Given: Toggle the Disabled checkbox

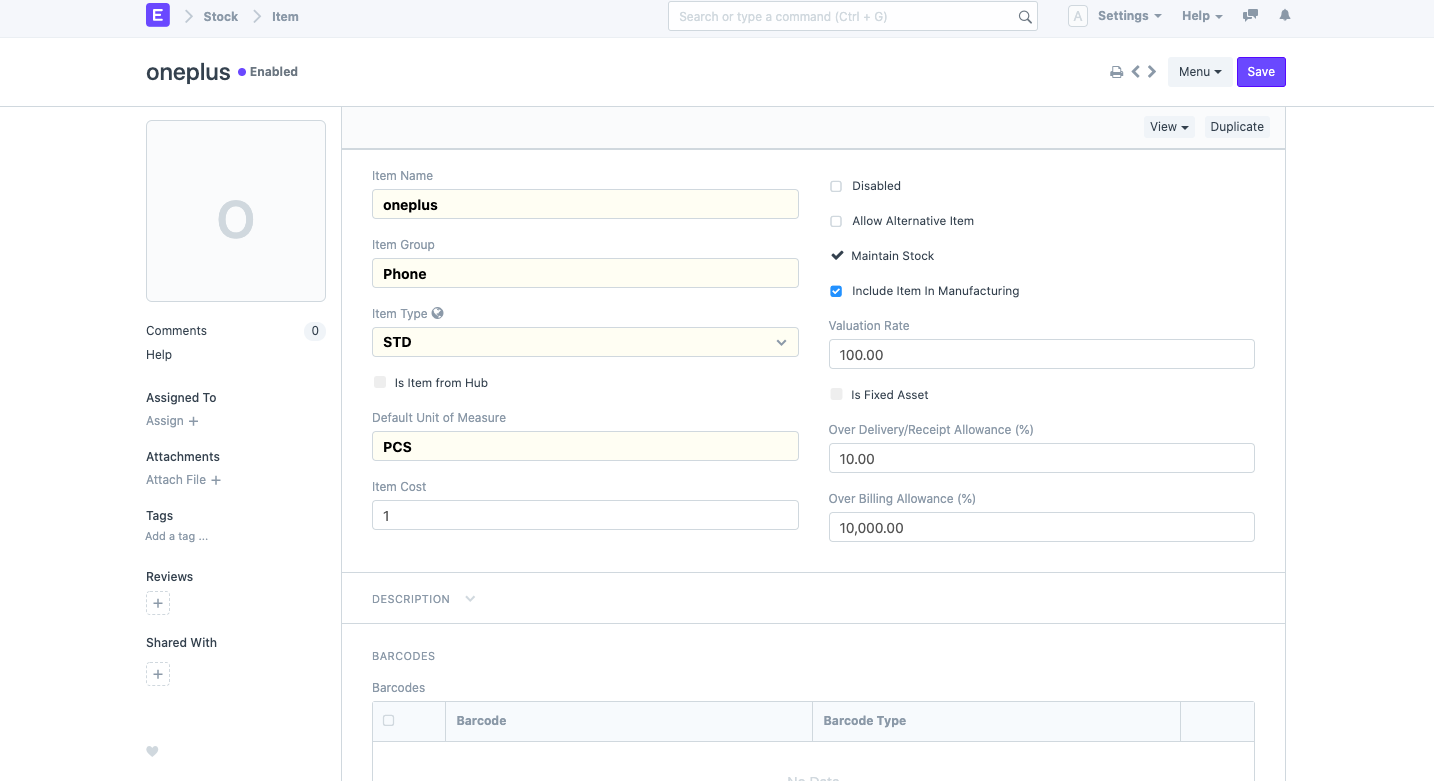Looking at the screenshot, I should pyautogui.click(x=836, y=186).
